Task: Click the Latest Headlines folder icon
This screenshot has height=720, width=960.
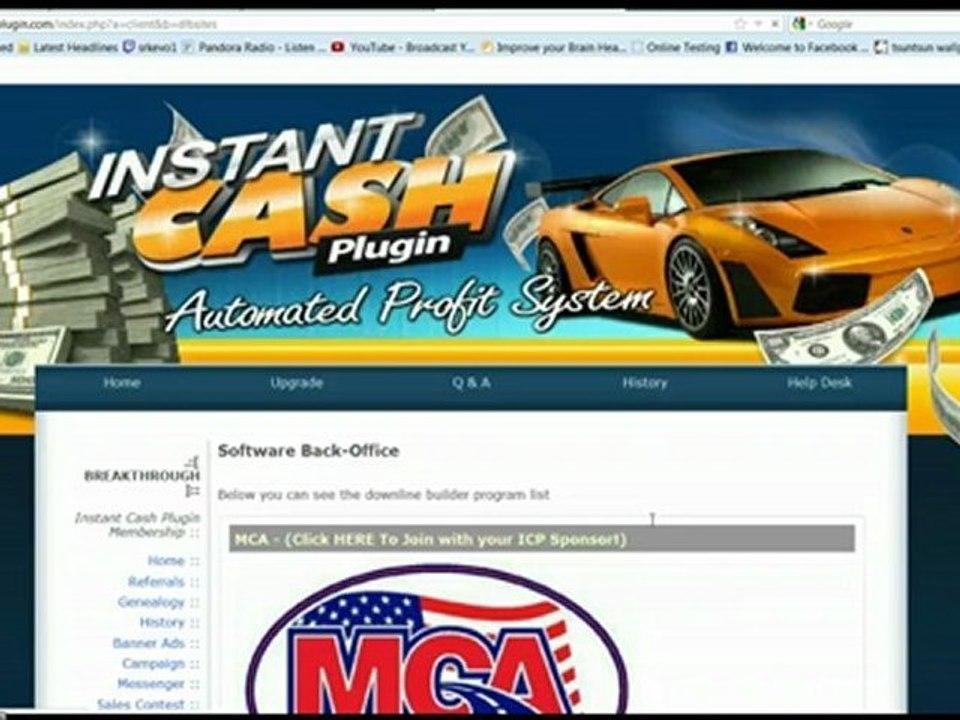Action: tap(24, 47)
